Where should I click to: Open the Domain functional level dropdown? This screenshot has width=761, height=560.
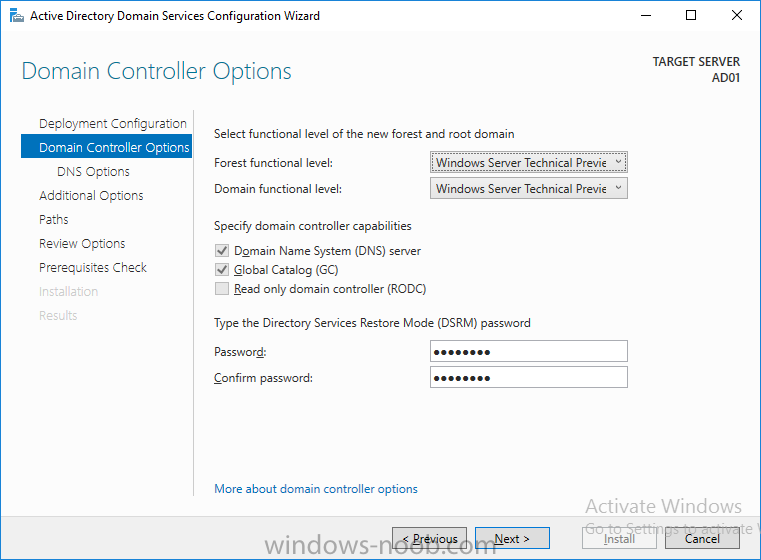tap(529, 188)
